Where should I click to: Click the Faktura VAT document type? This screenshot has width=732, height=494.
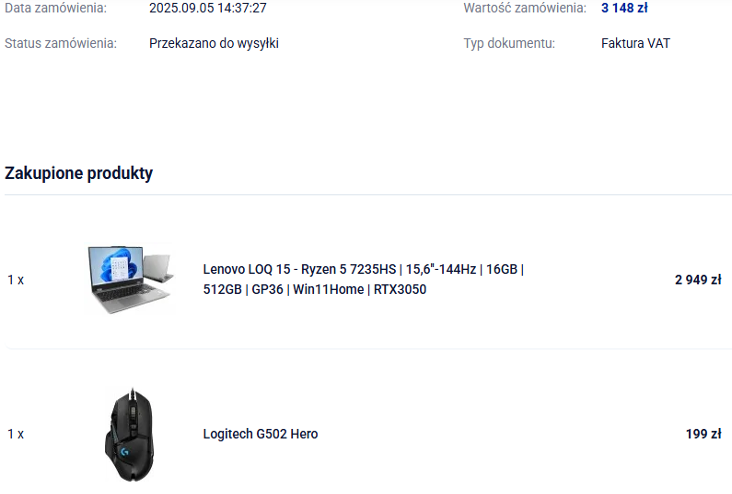point(635,43)
